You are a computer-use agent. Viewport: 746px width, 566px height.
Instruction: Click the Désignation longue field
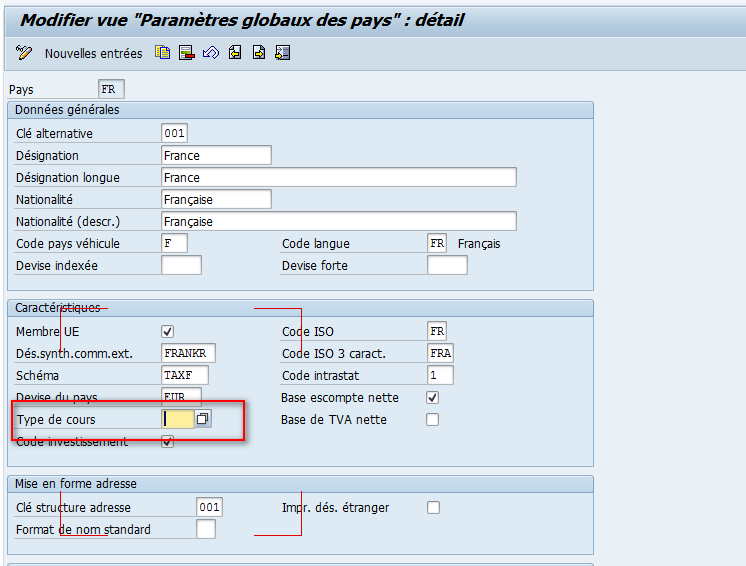pyautogui.click(x=338, y=177)
